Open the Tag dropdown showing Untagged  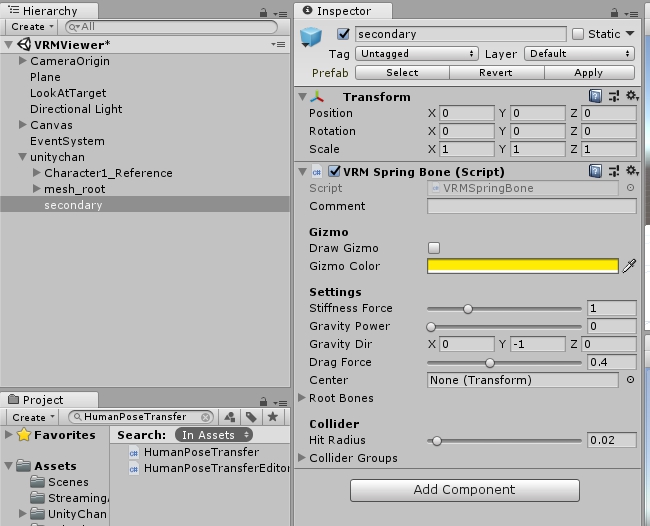tap(416, 53)
